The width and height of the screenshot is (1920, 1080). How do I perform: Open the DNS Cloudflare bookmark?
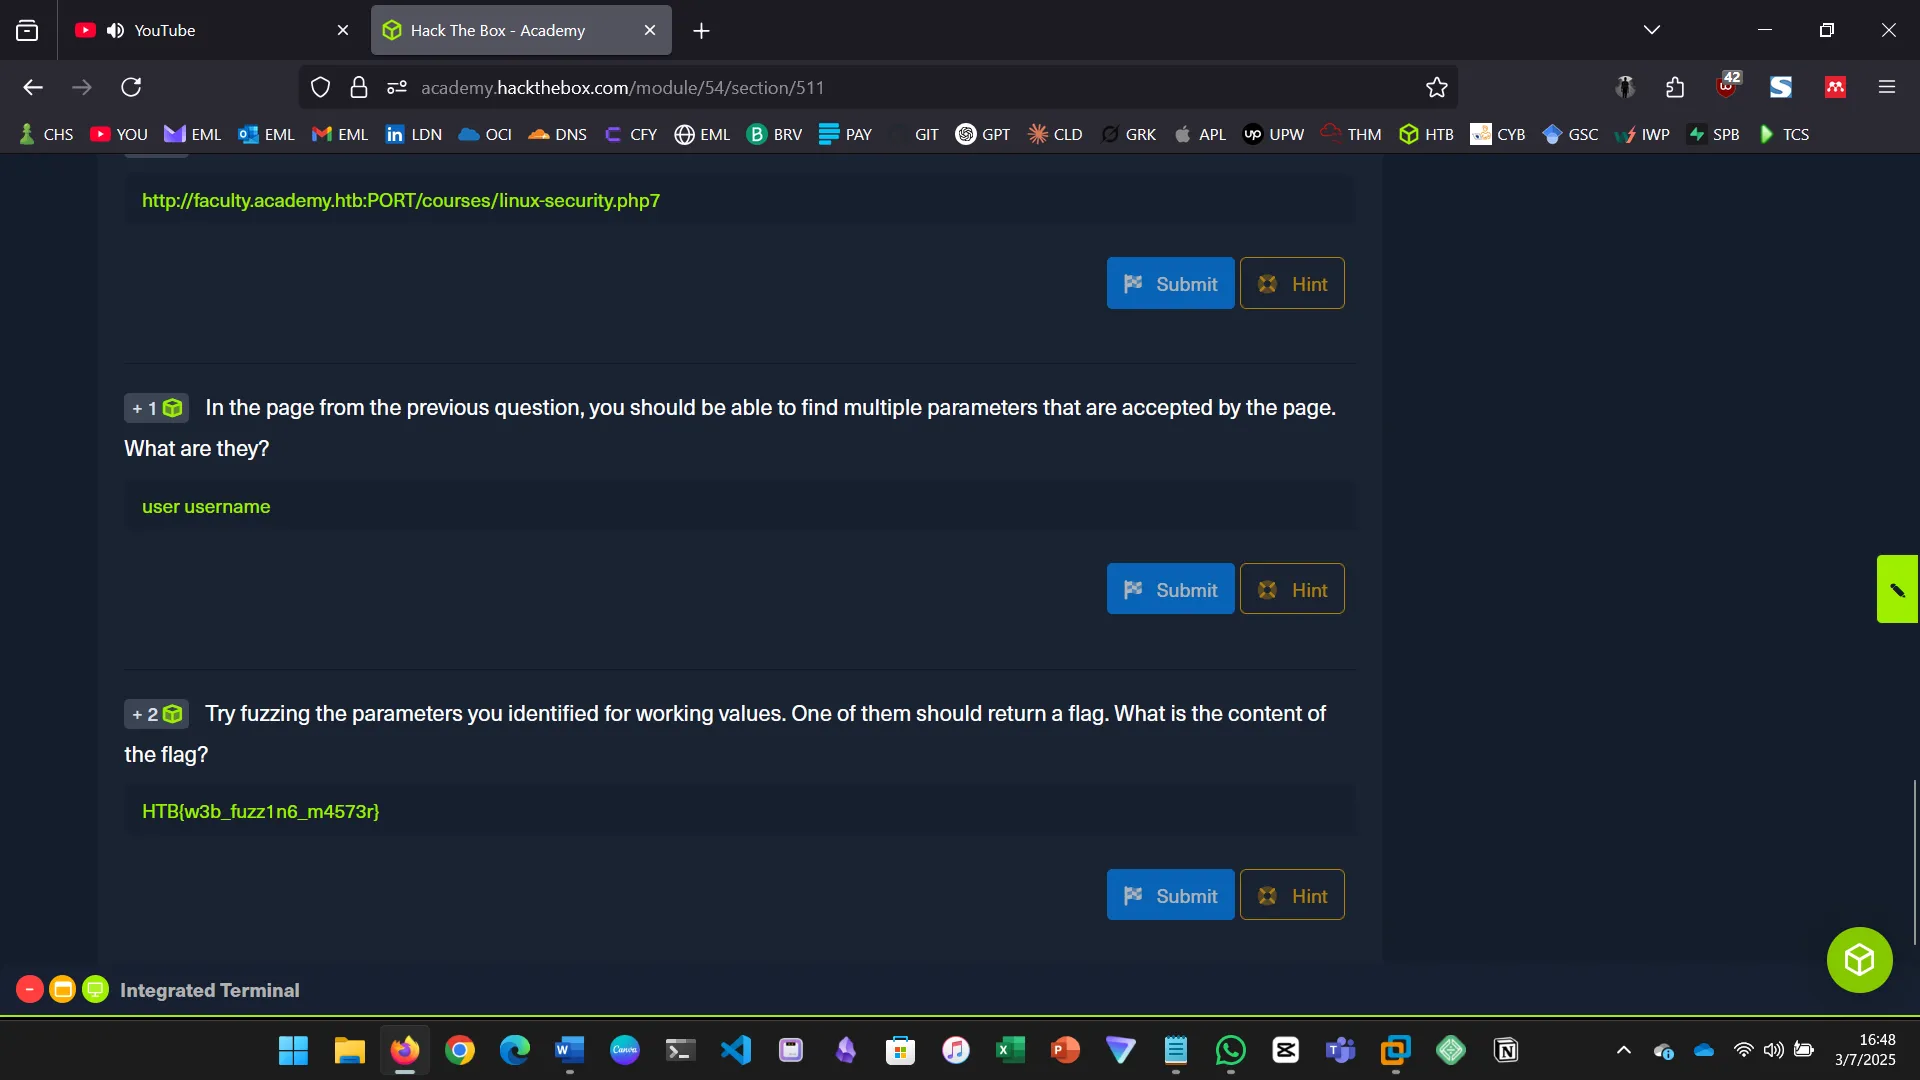[x=557, y=133]
